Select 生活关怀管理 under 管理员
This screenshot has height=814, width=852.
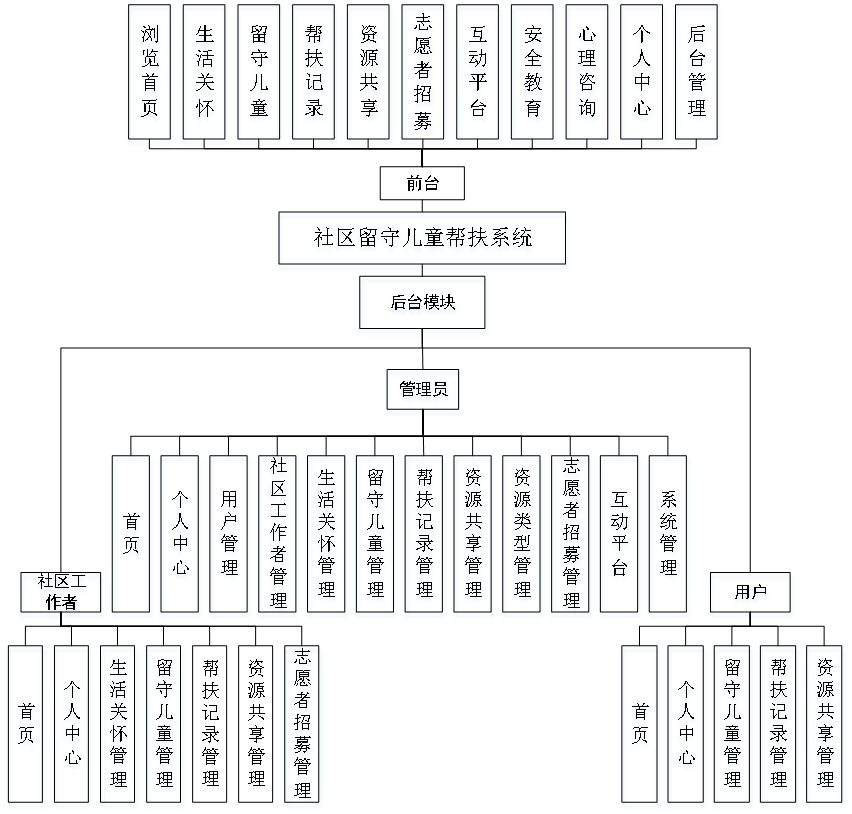tap(326, 534)
